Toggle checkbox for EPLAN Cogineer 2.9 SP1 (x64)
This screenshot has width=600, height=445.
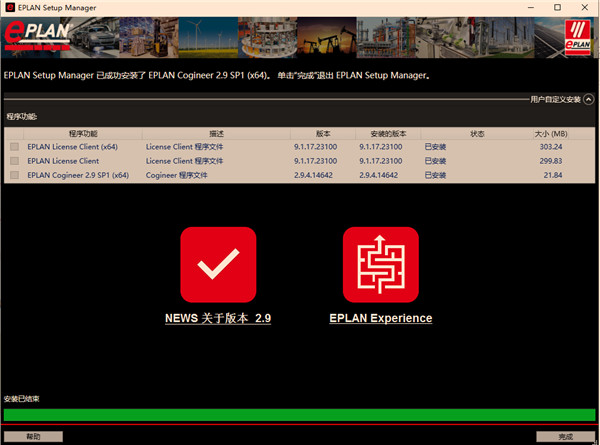[x=15, y=175]
